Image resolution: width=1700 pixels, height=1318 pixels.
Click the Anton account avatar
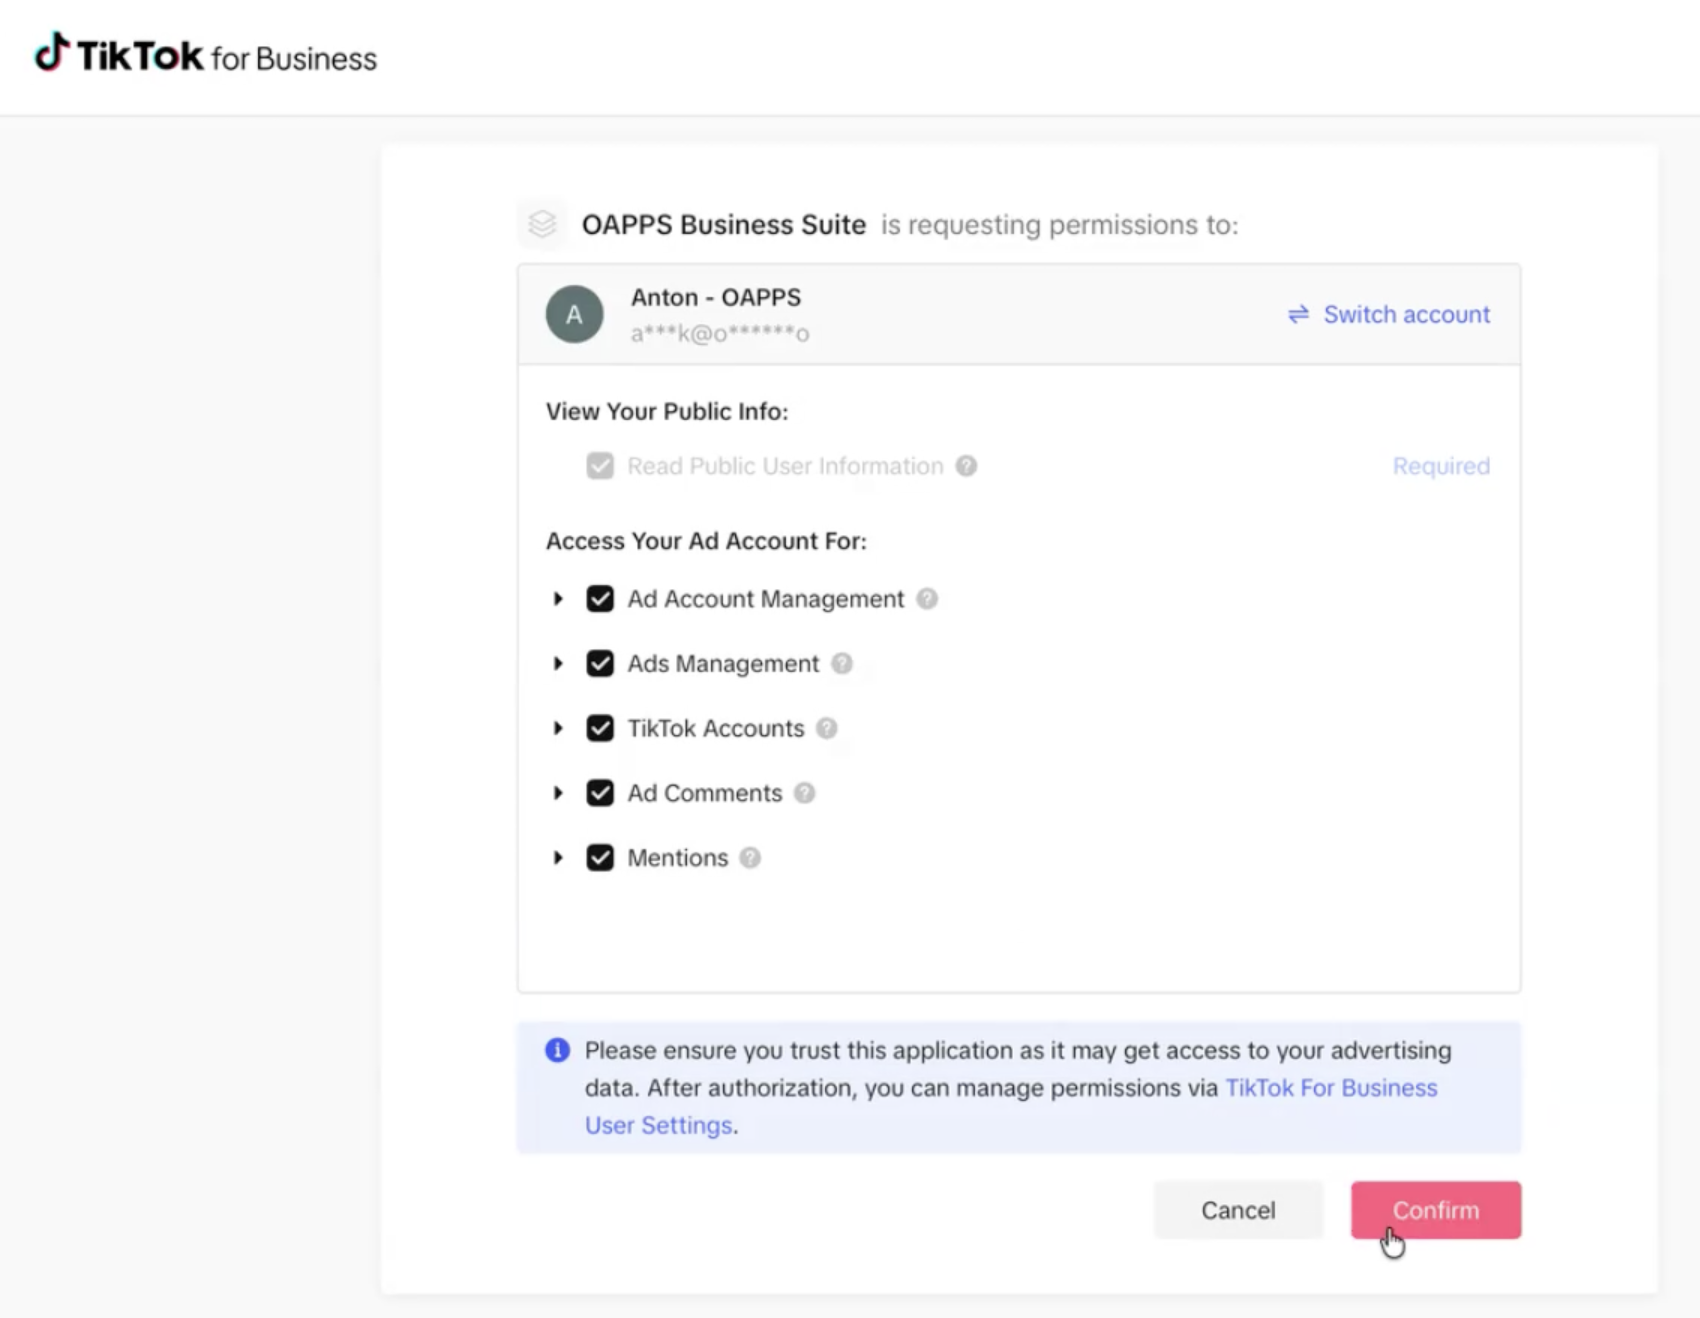point(574,314)
